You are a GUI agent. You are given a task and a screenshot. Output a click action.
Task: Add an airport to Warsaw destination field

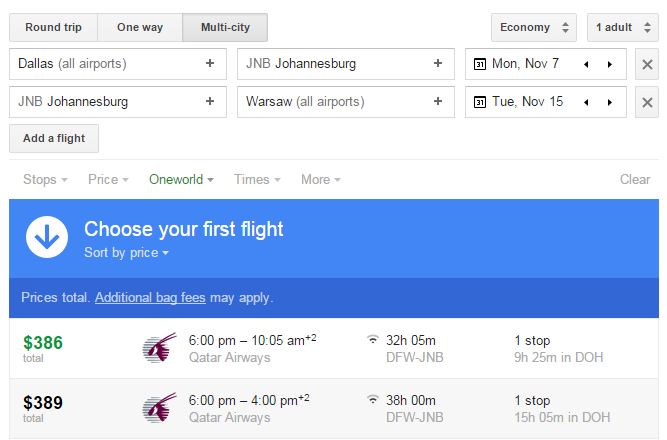[438, 102]
